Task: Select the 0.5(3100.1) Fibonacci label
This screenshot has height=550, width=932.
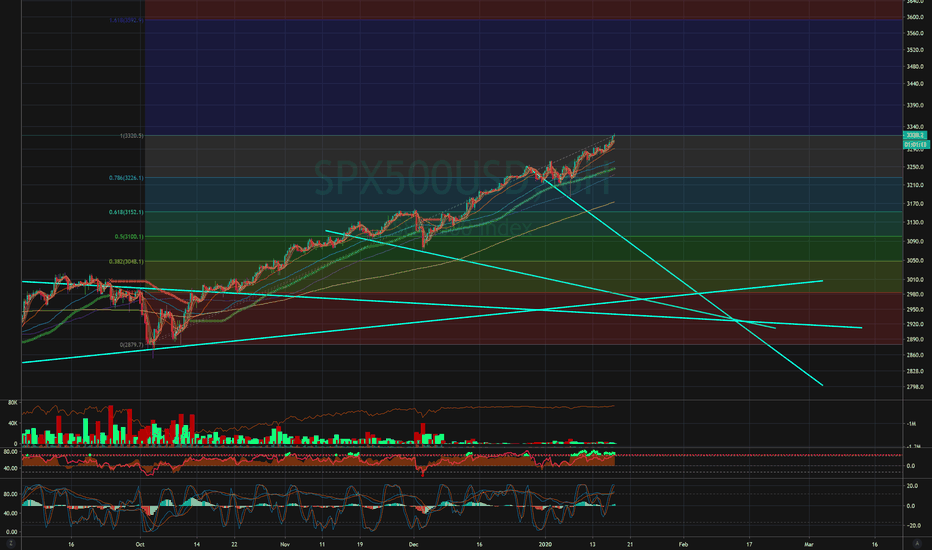Action: (x=129, y=237)
